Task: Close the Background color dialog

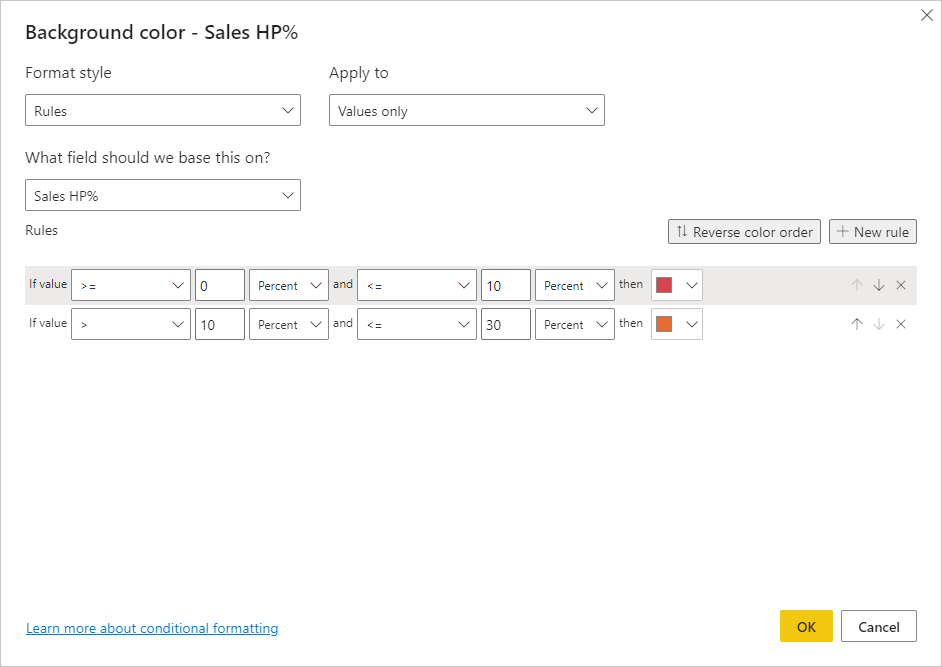Action: (926, 16)
